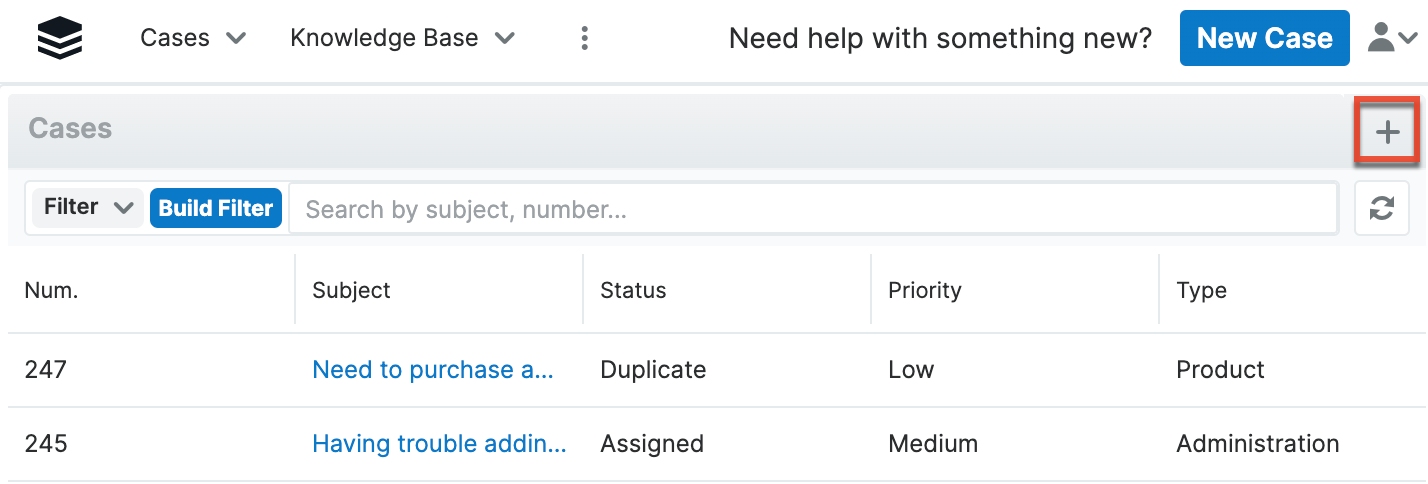This screenshot has height=484, width=1428.
Task: Open the Filter dropdown
Action: (88, 208)
